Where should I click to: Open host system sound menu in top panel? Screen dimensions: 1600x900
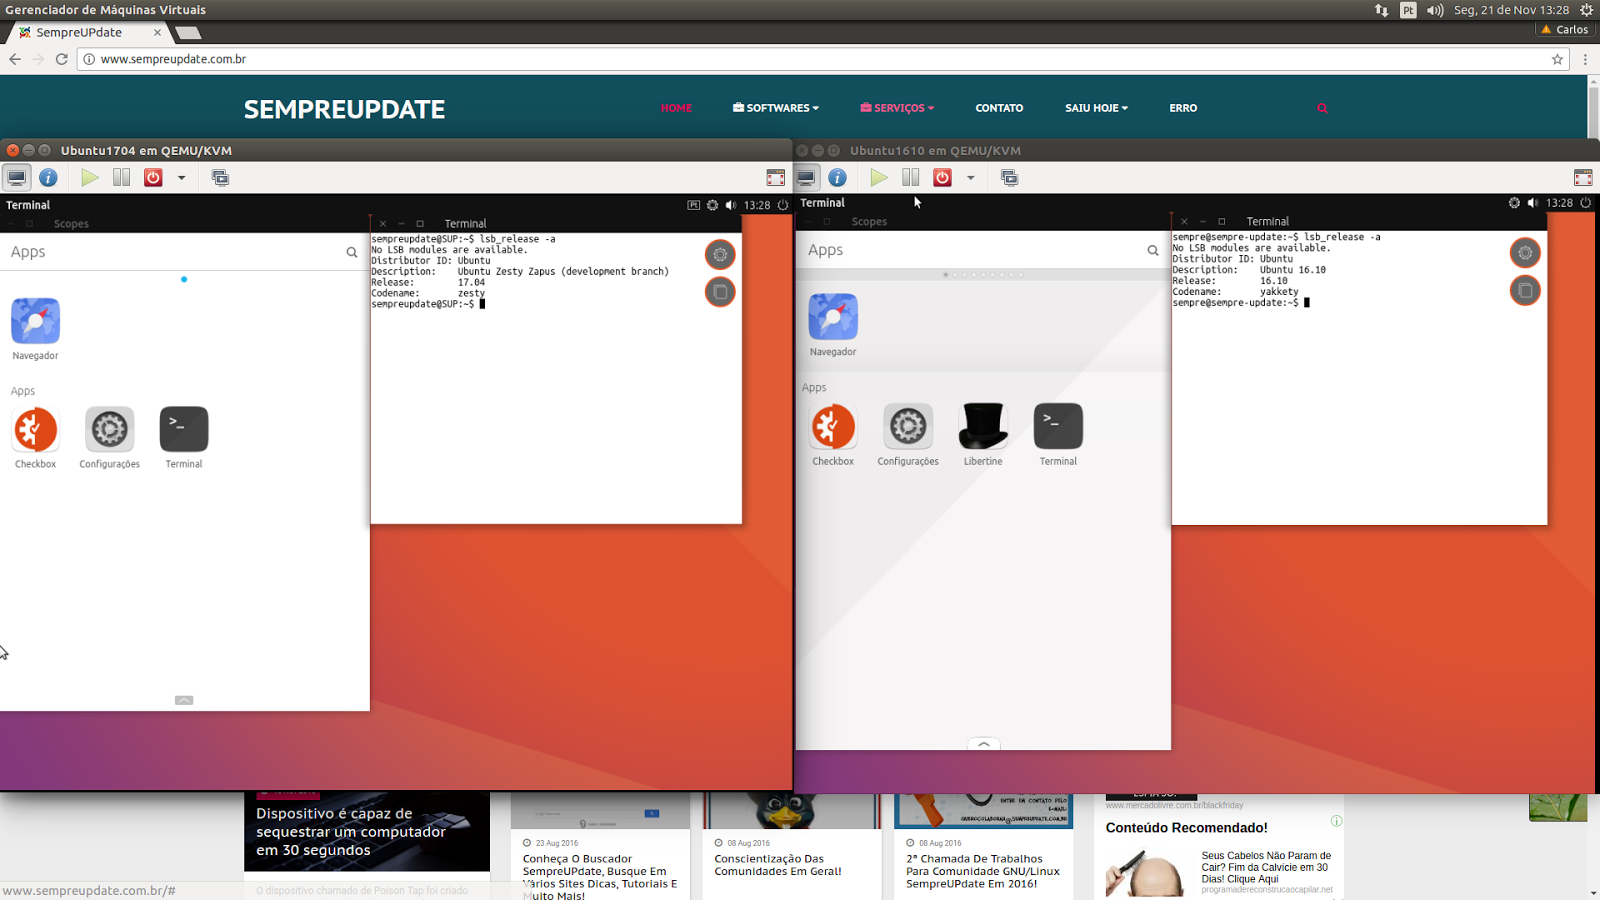[x=1435, y=10]
